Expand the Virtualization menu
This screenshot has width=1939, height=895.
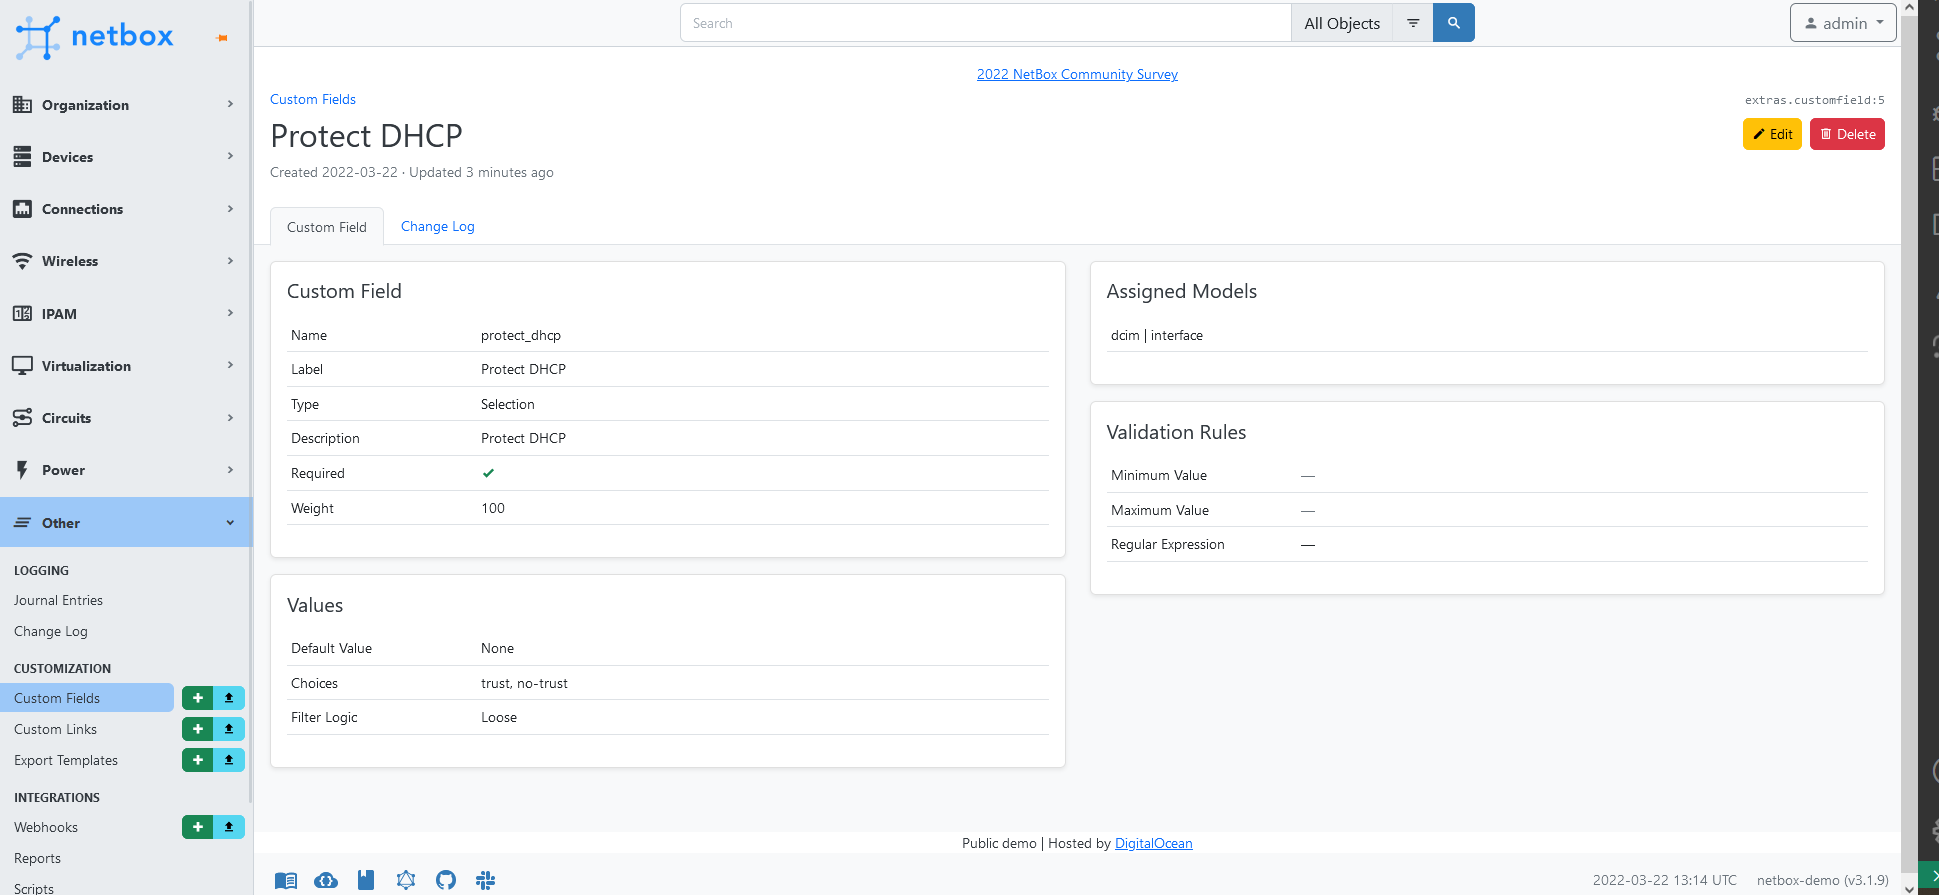125,366
